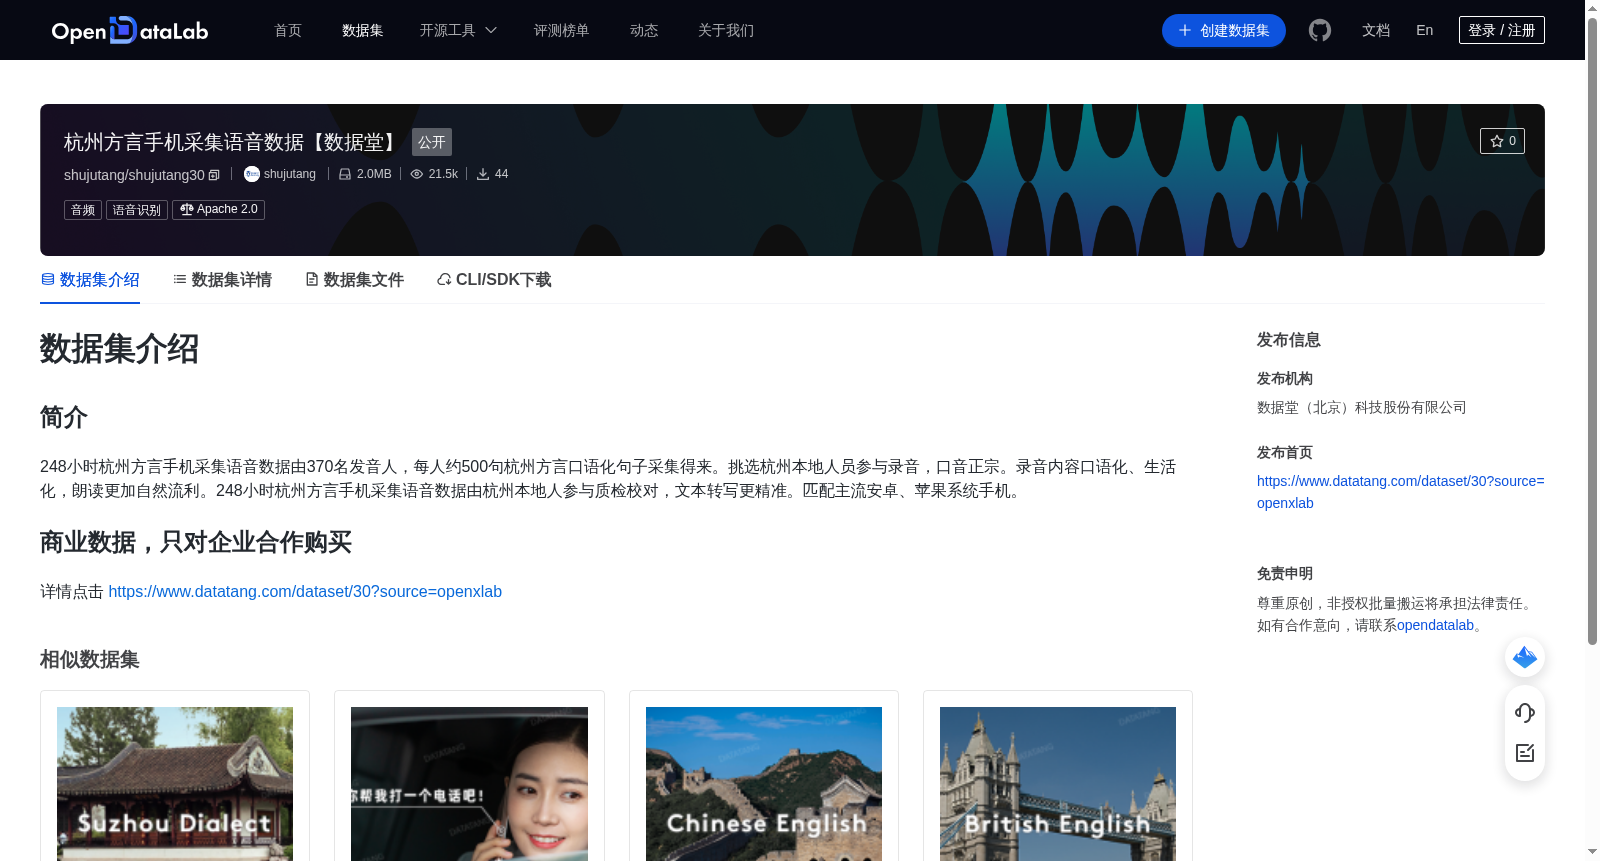The image size is (1600, 861).
Task: Click the page vertical scrollbar
Action: 1592,330
